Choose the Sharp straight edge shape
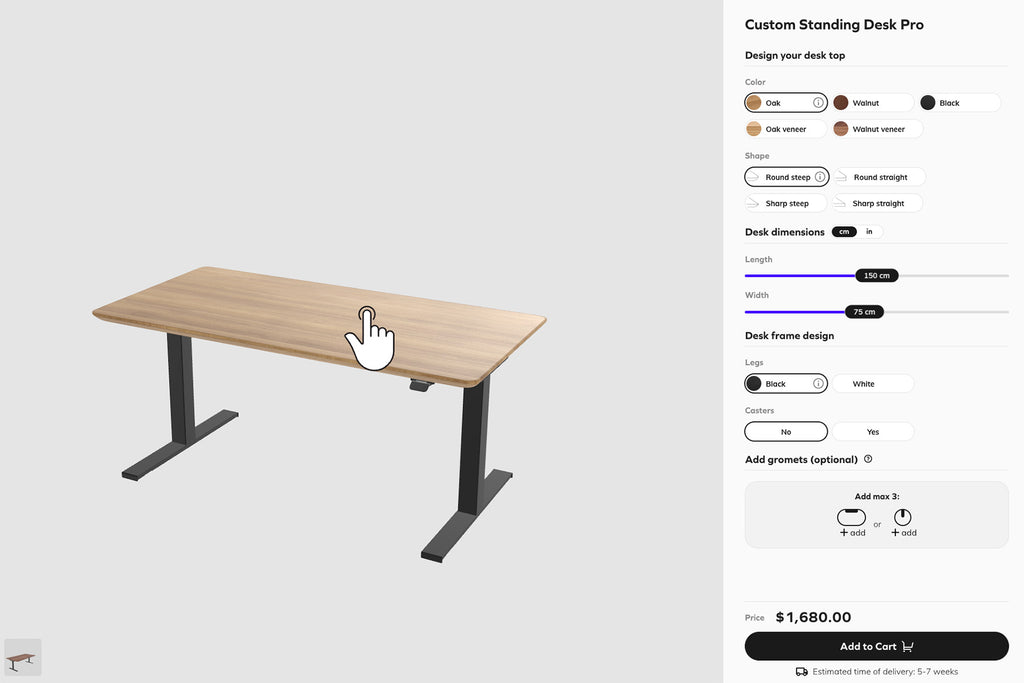 (x=877, y=203)
